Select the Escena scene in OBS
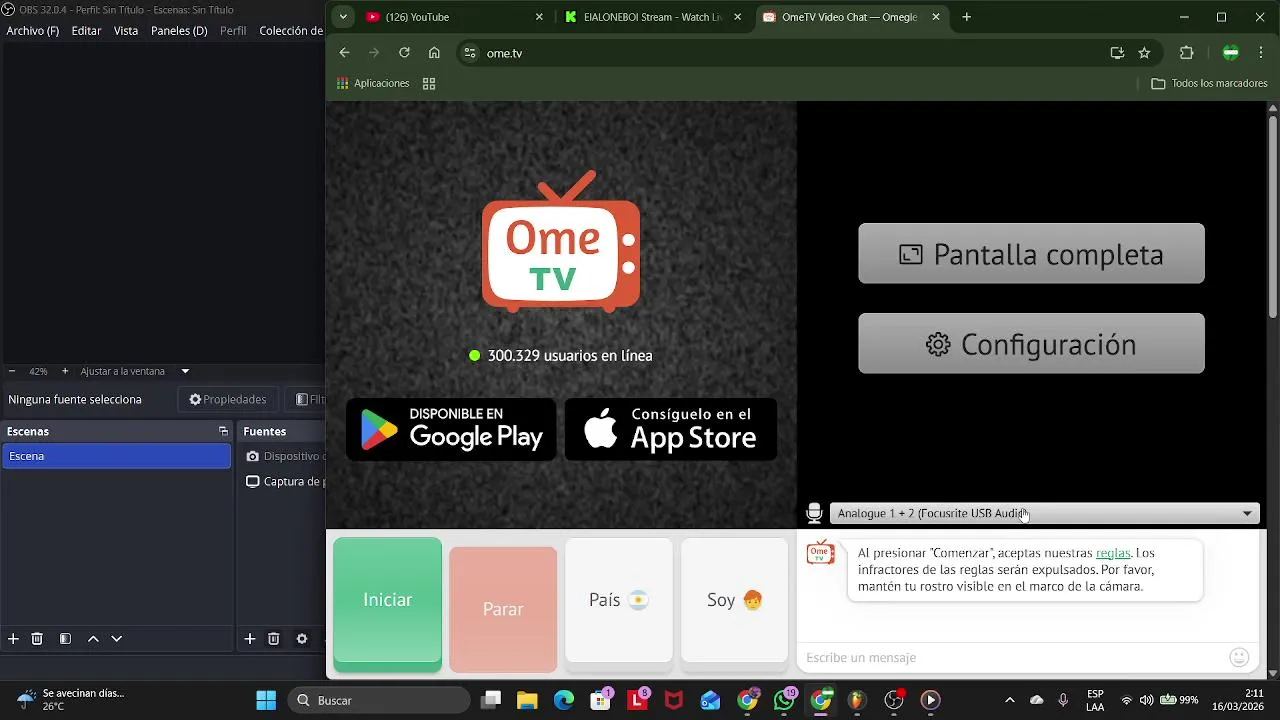 click(x=117, y=456)
